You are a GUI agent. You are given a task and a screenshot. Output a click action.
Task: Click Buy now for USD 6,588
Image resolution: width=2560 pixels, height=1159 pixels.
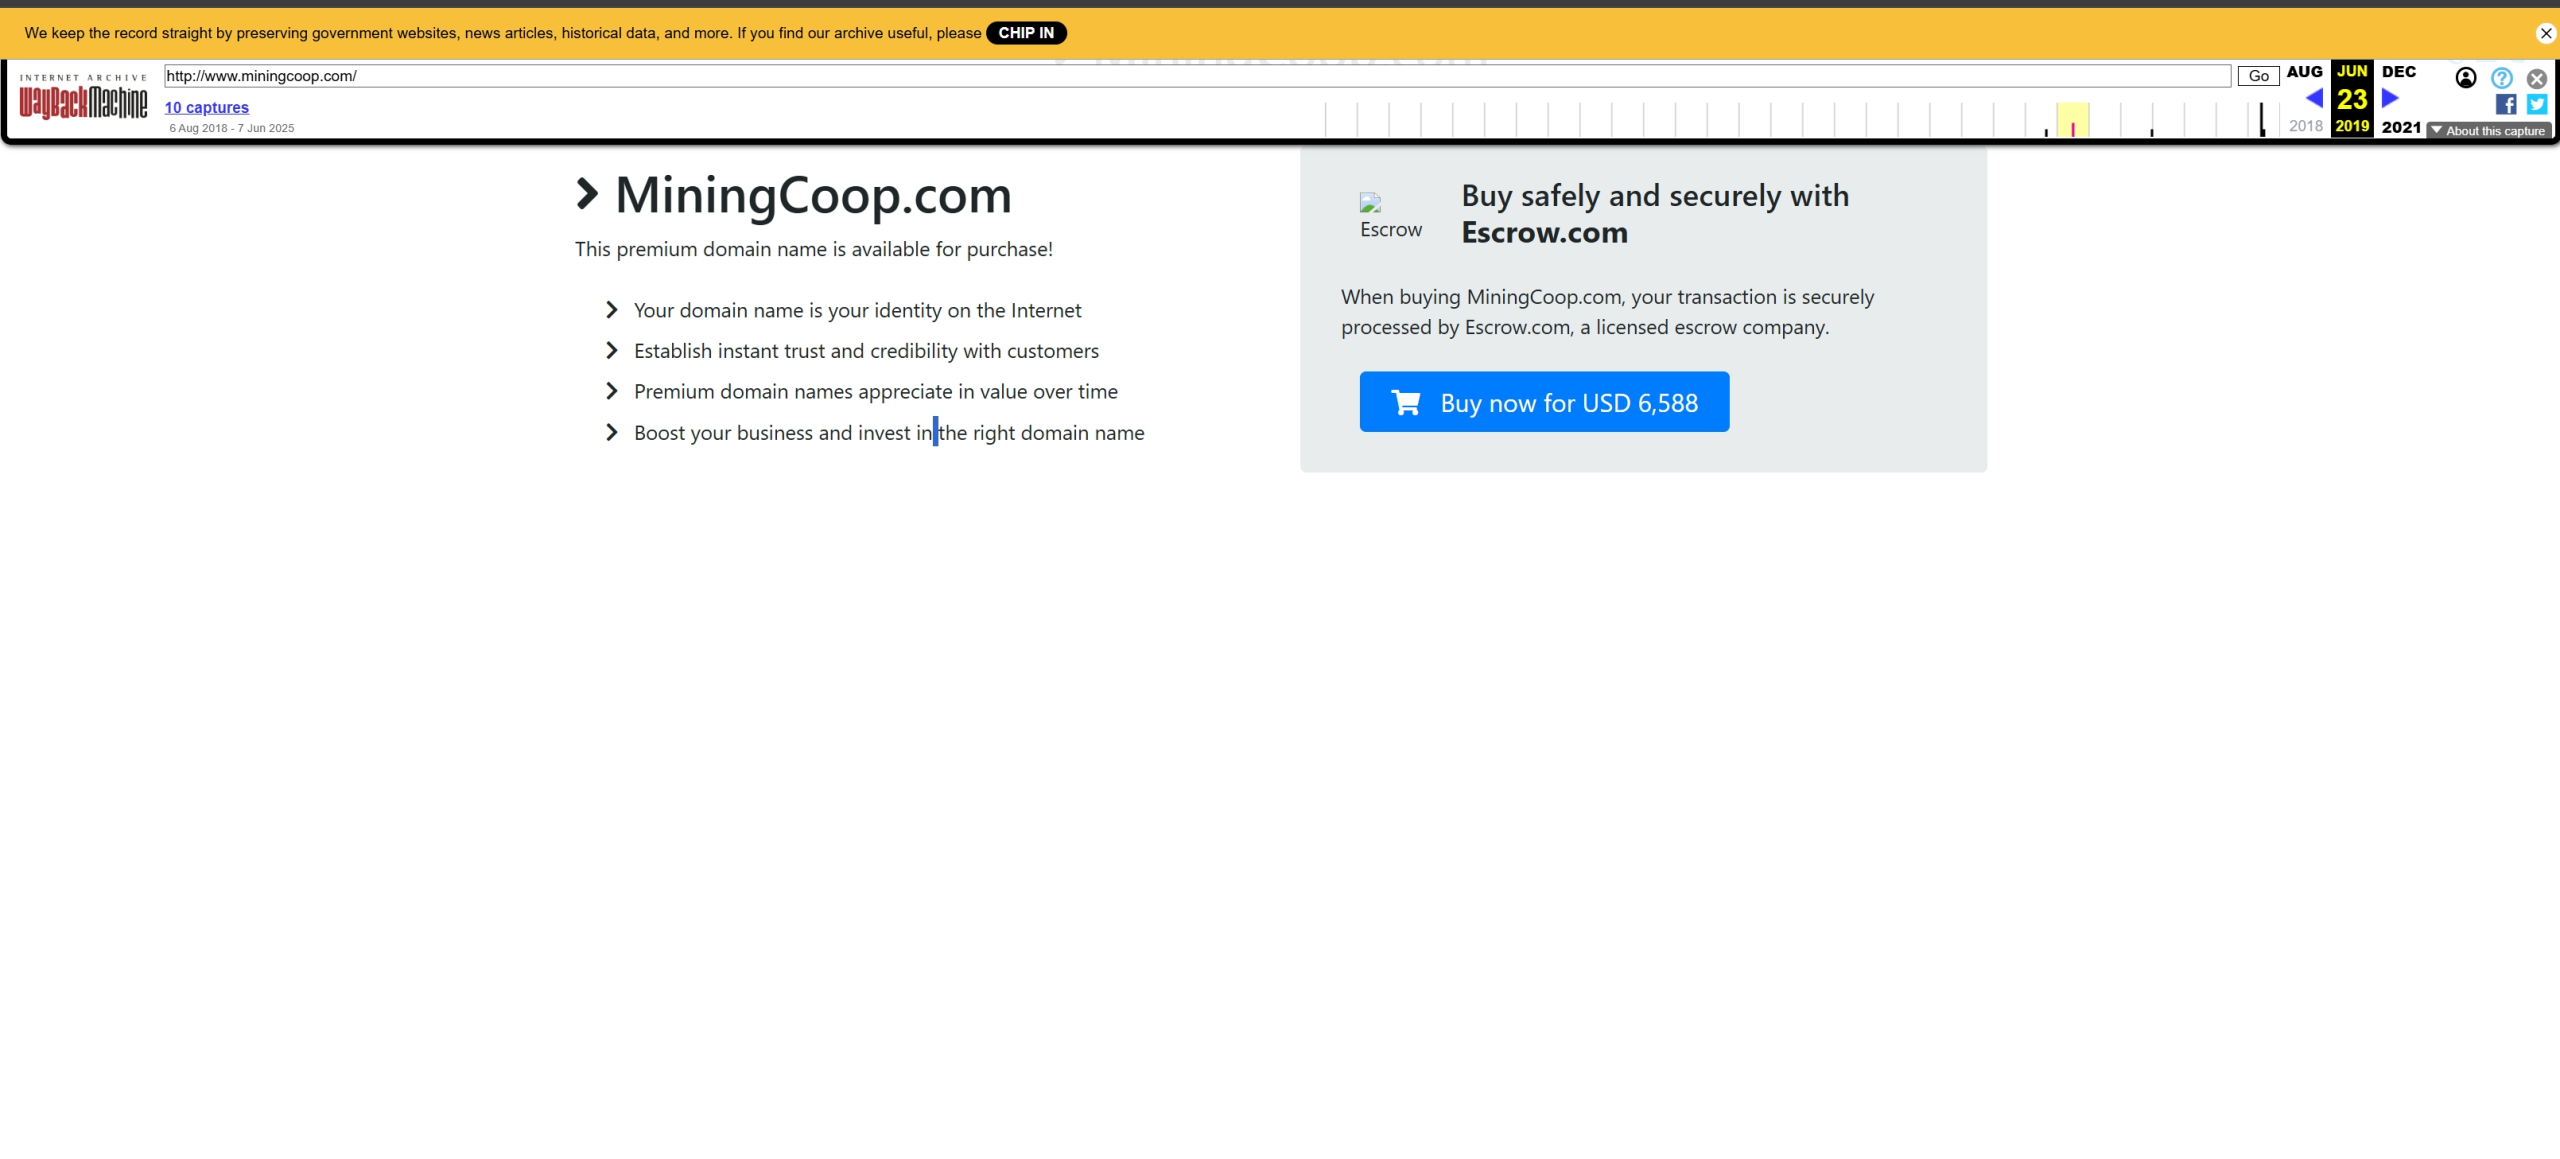(1544, 402)
